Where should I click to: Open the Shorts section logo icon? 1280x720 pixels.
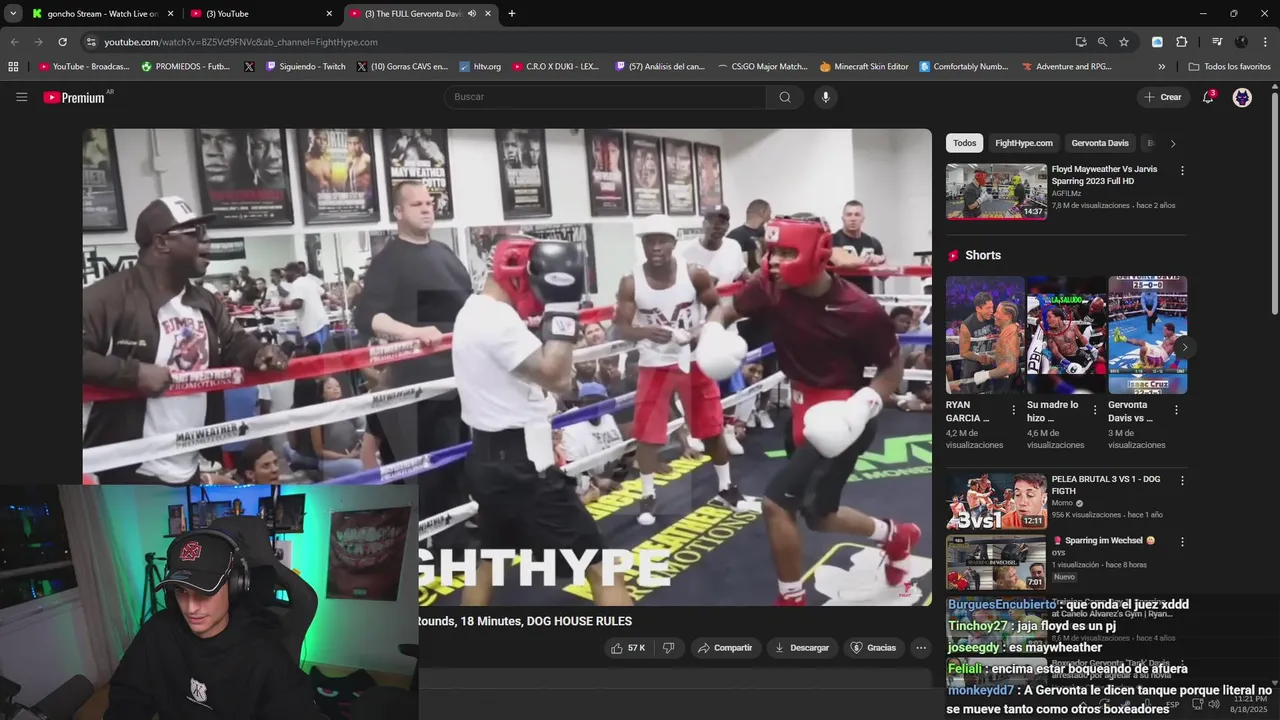953,255
